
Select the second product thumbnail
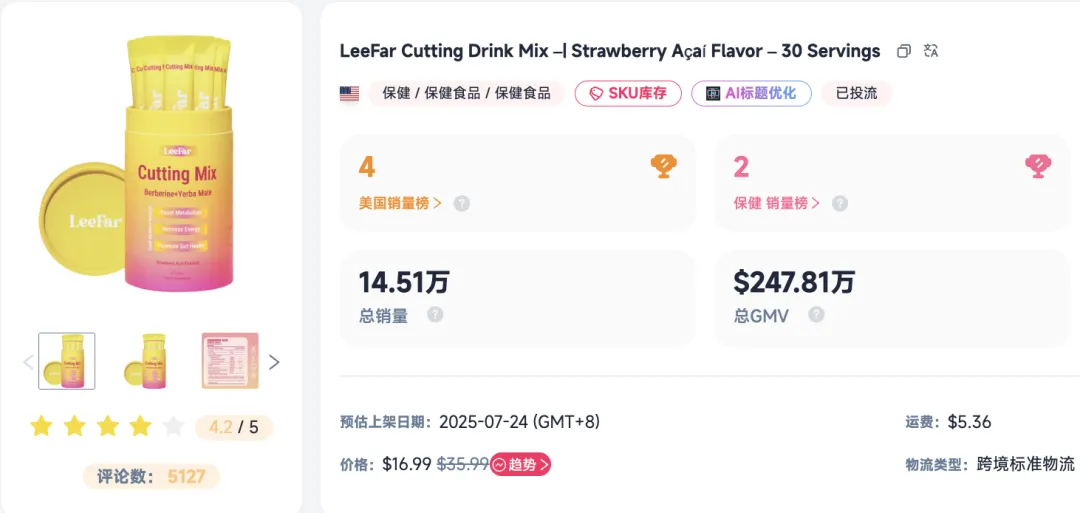[149, 361]
